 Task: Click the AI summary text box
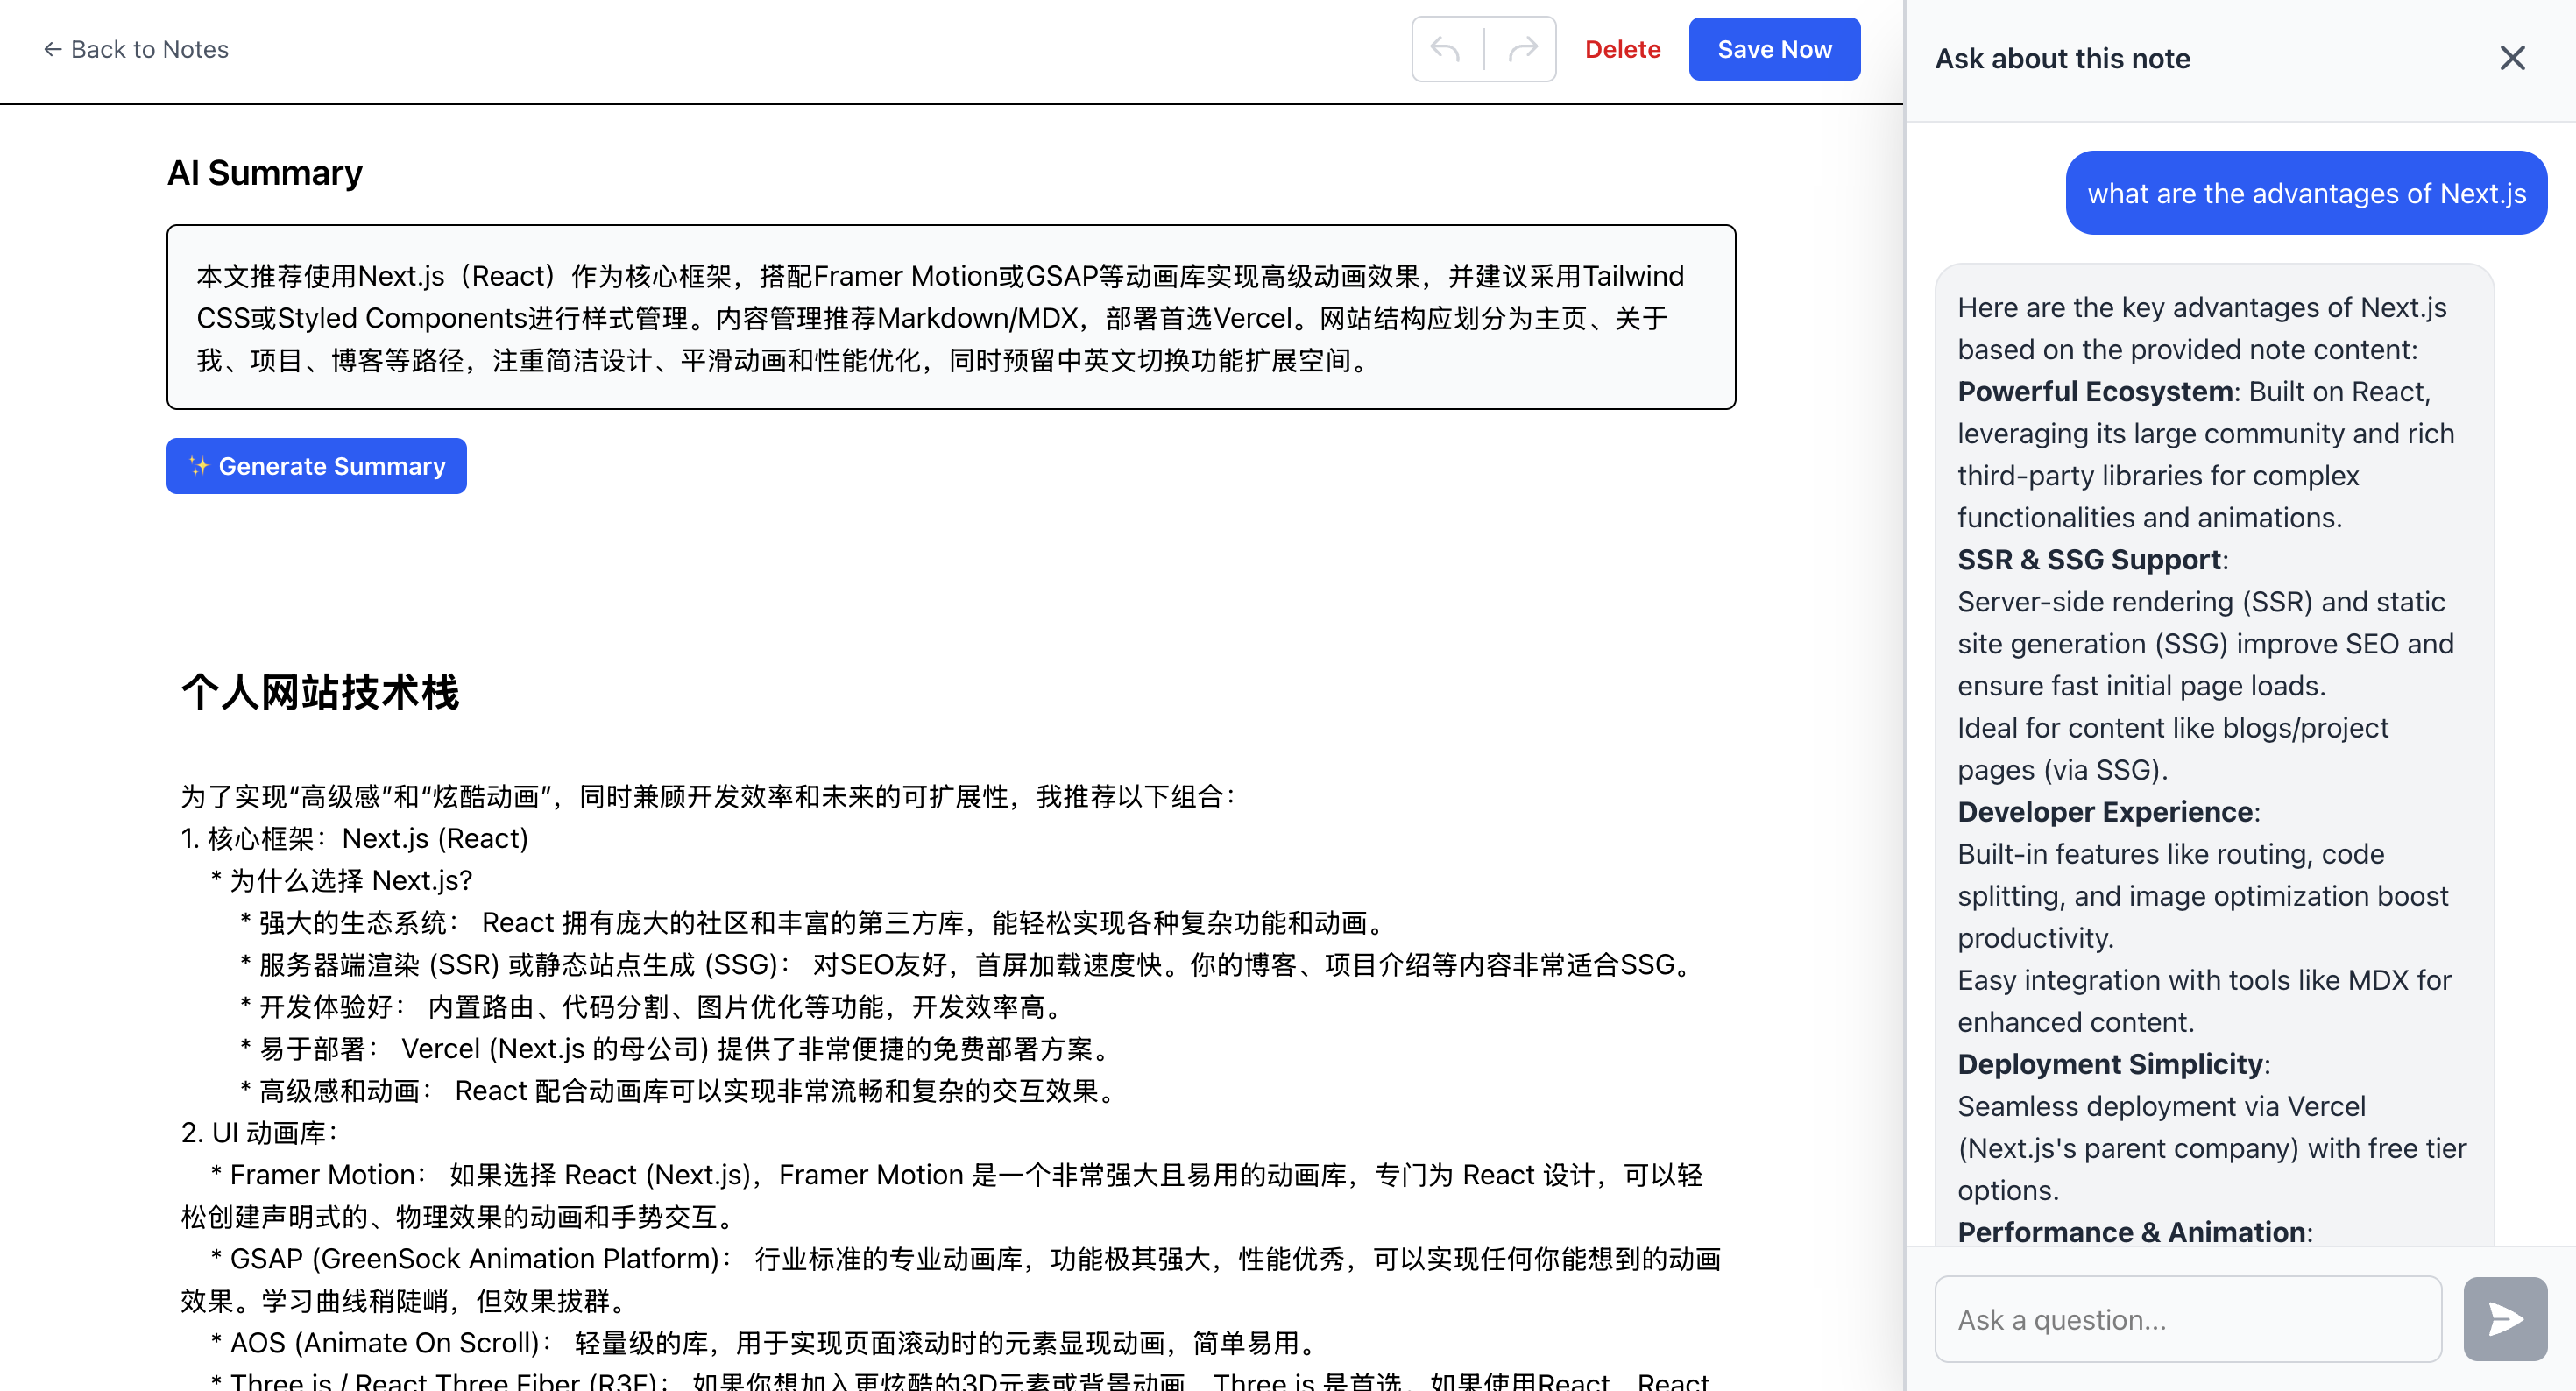click(x=950, y=317)
